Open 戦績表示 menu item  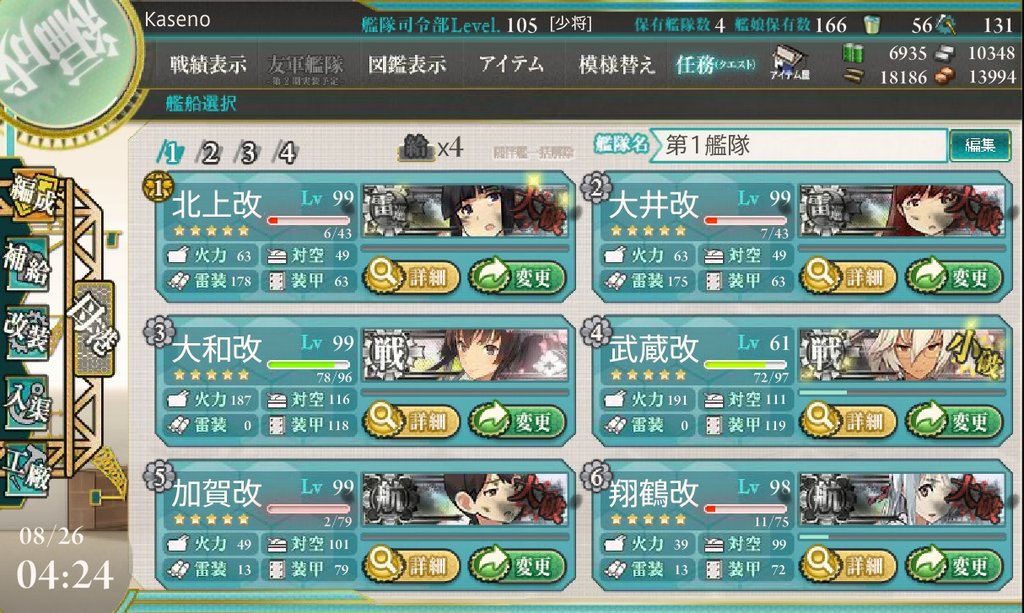coord(208,64)
